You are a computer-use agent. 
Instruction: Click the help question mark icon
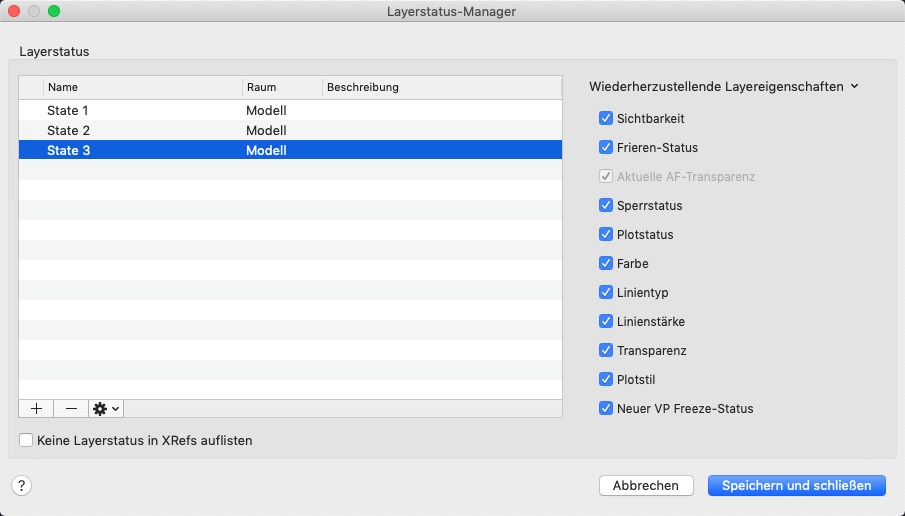(x=23, y=485)
